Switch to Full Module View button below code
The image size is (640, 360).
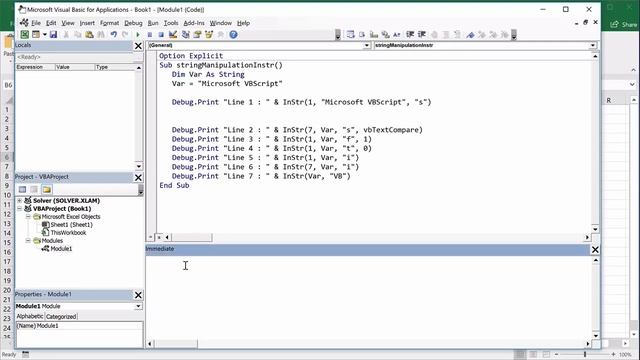[x=159, y=237]
